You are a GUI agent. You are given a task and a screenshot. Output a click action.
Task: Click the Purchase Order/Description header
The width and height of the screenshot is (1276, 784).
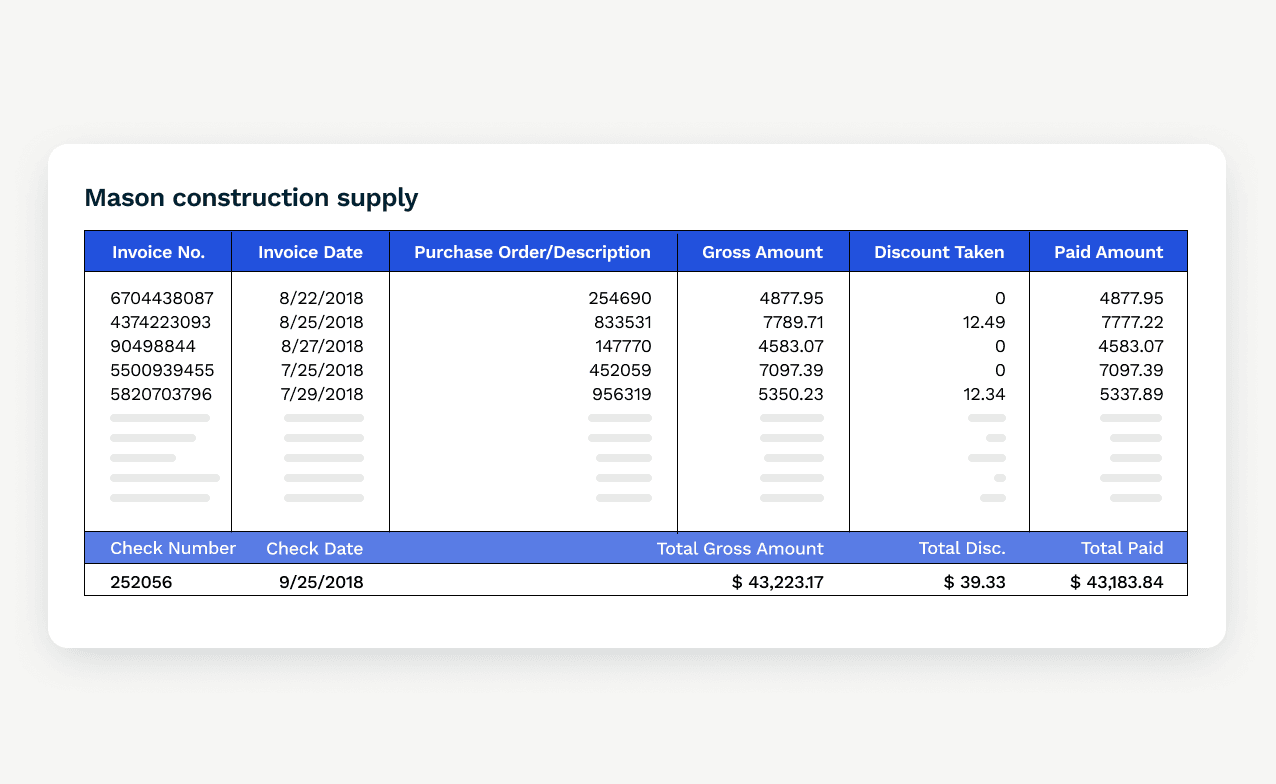[x=532, y=252]
